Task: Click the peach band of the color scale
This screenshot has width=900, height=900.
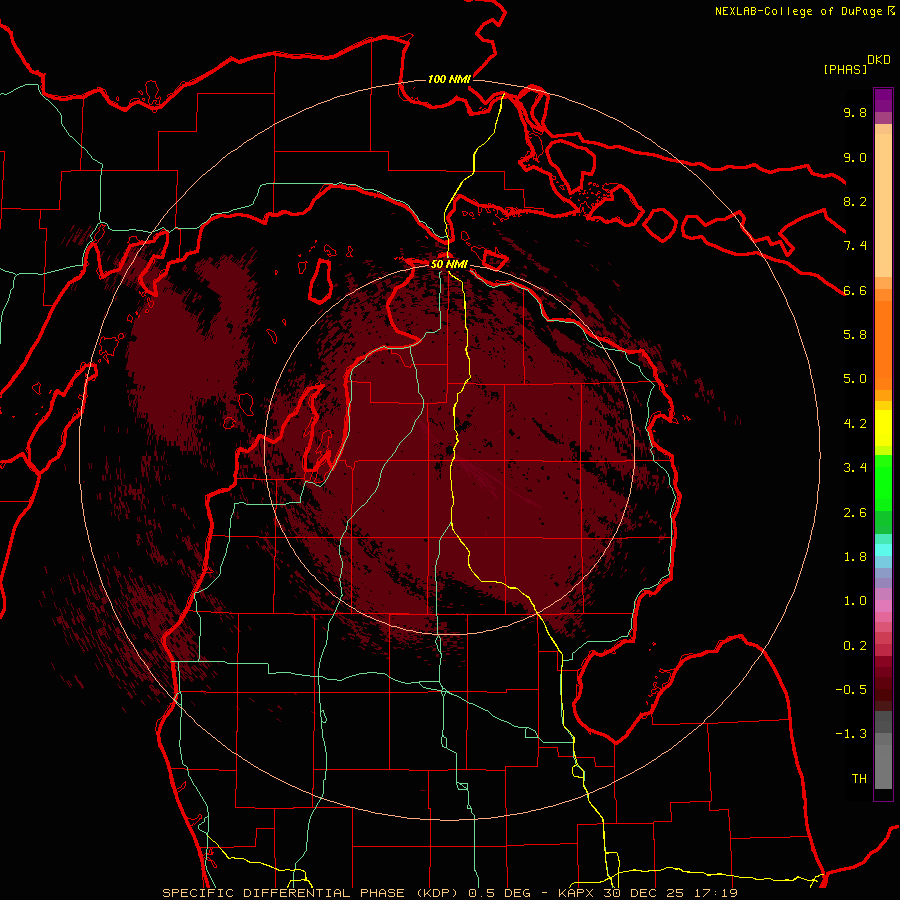Action: [883, 201]
